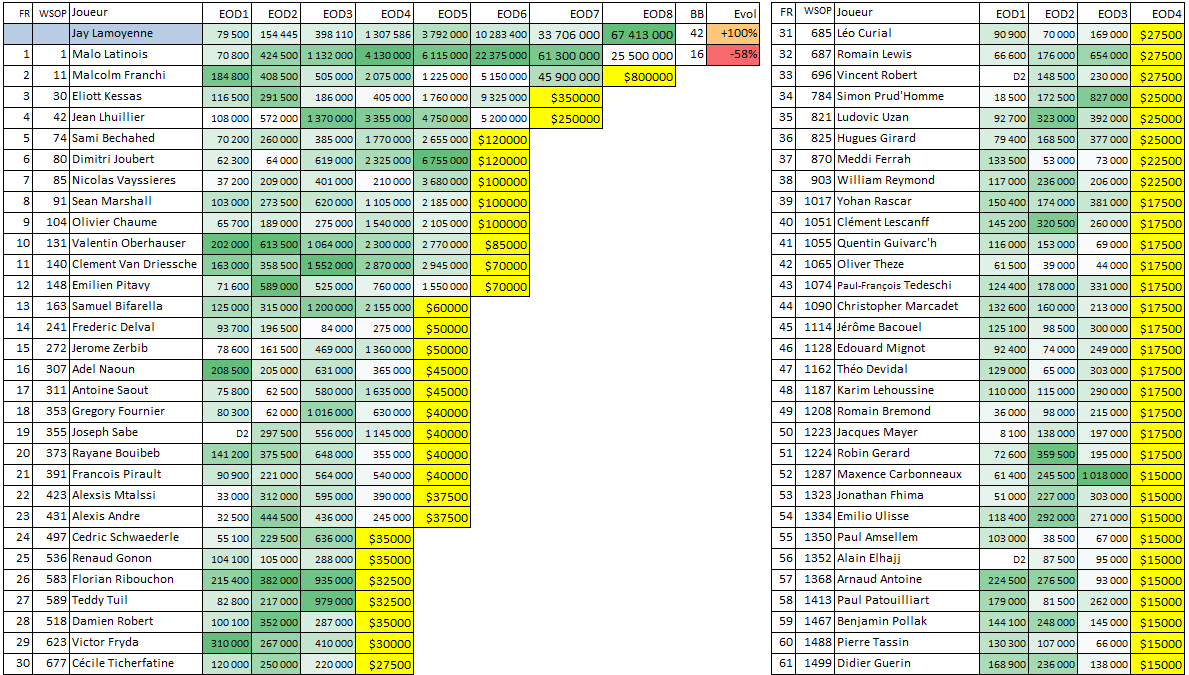
Task: Click Jean Lhuillier's $250000 payout cell
Action: tap(566, 118)
